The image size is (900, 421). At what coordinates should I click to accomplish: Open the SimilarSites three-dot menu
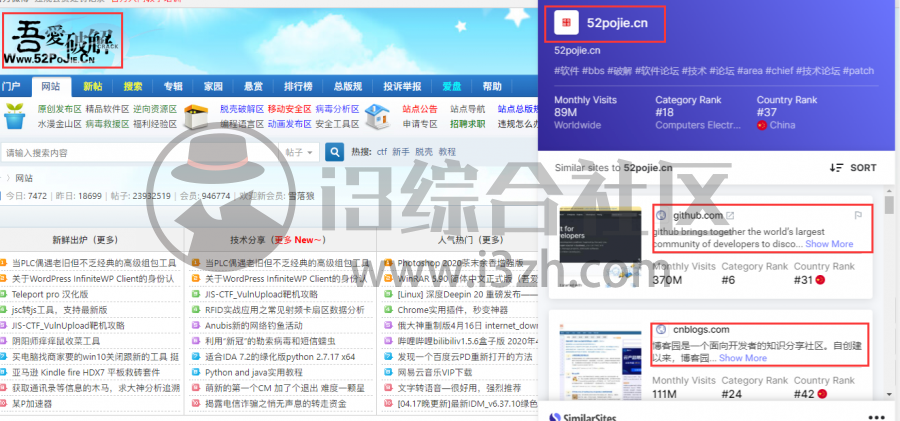pos(876,417)
